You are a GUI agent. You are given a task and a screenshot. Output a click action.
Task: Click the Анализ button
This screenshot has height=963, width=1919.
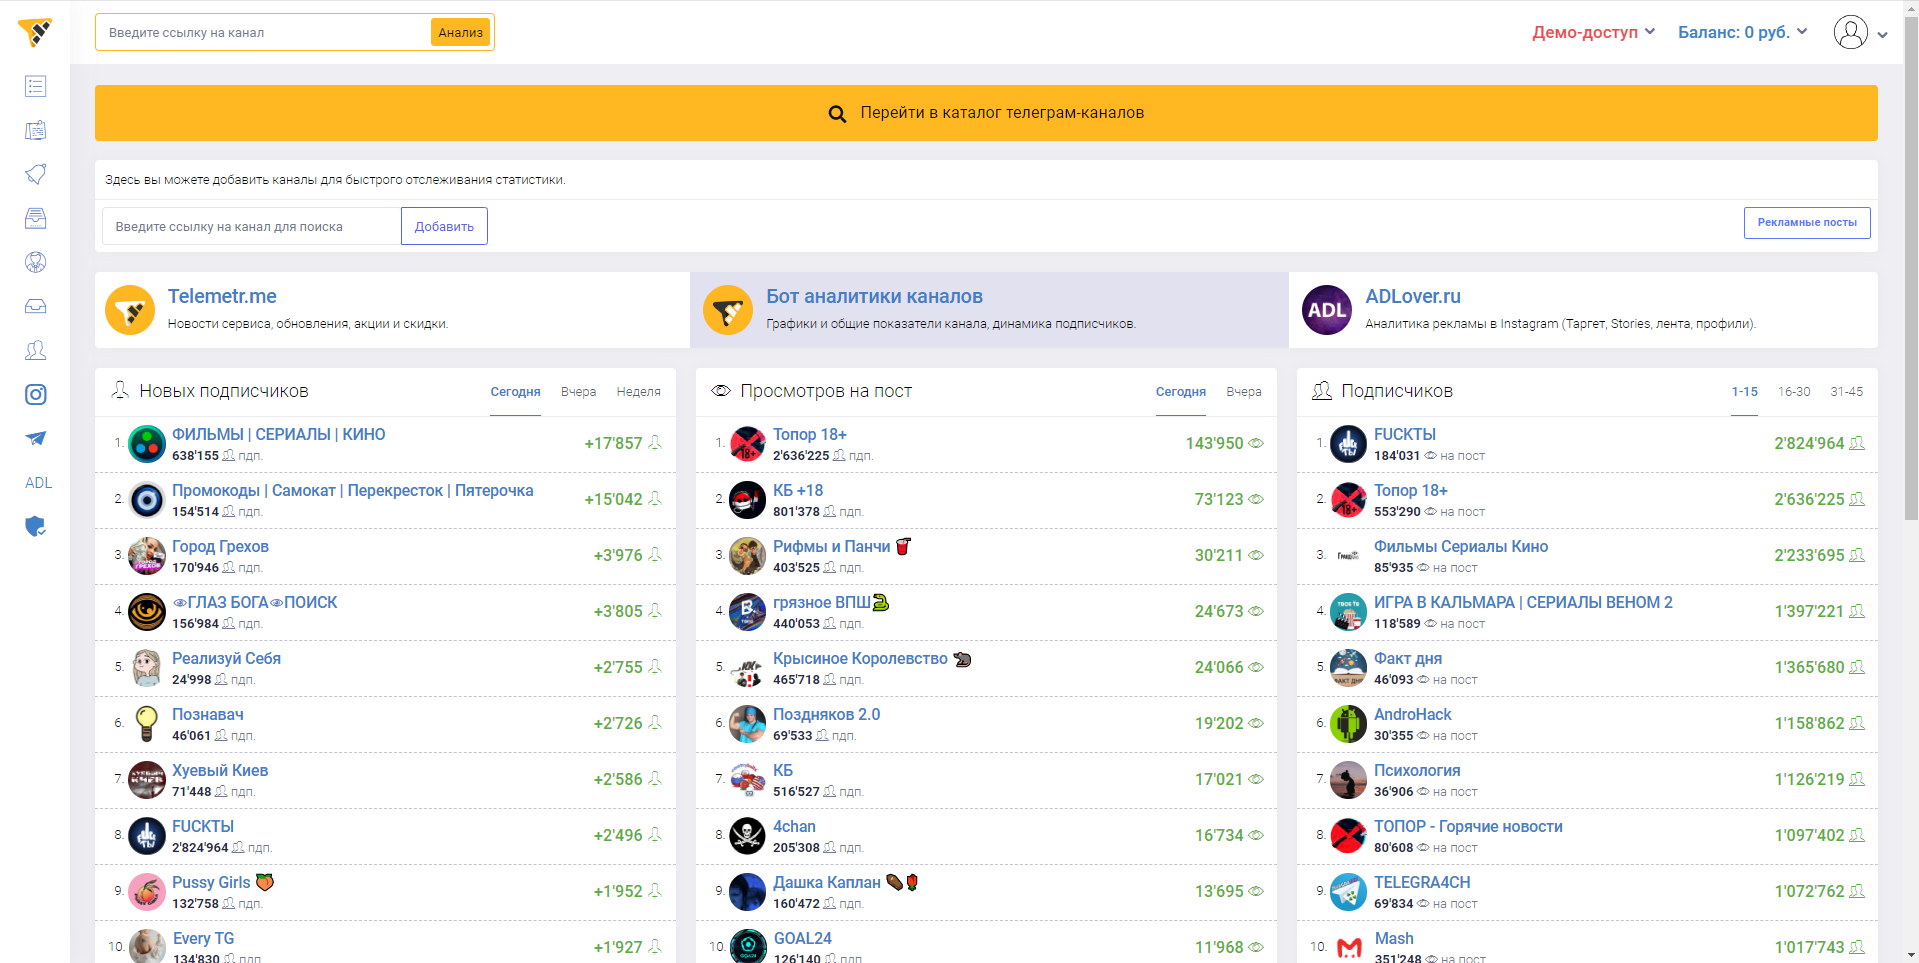pos(460,32)
